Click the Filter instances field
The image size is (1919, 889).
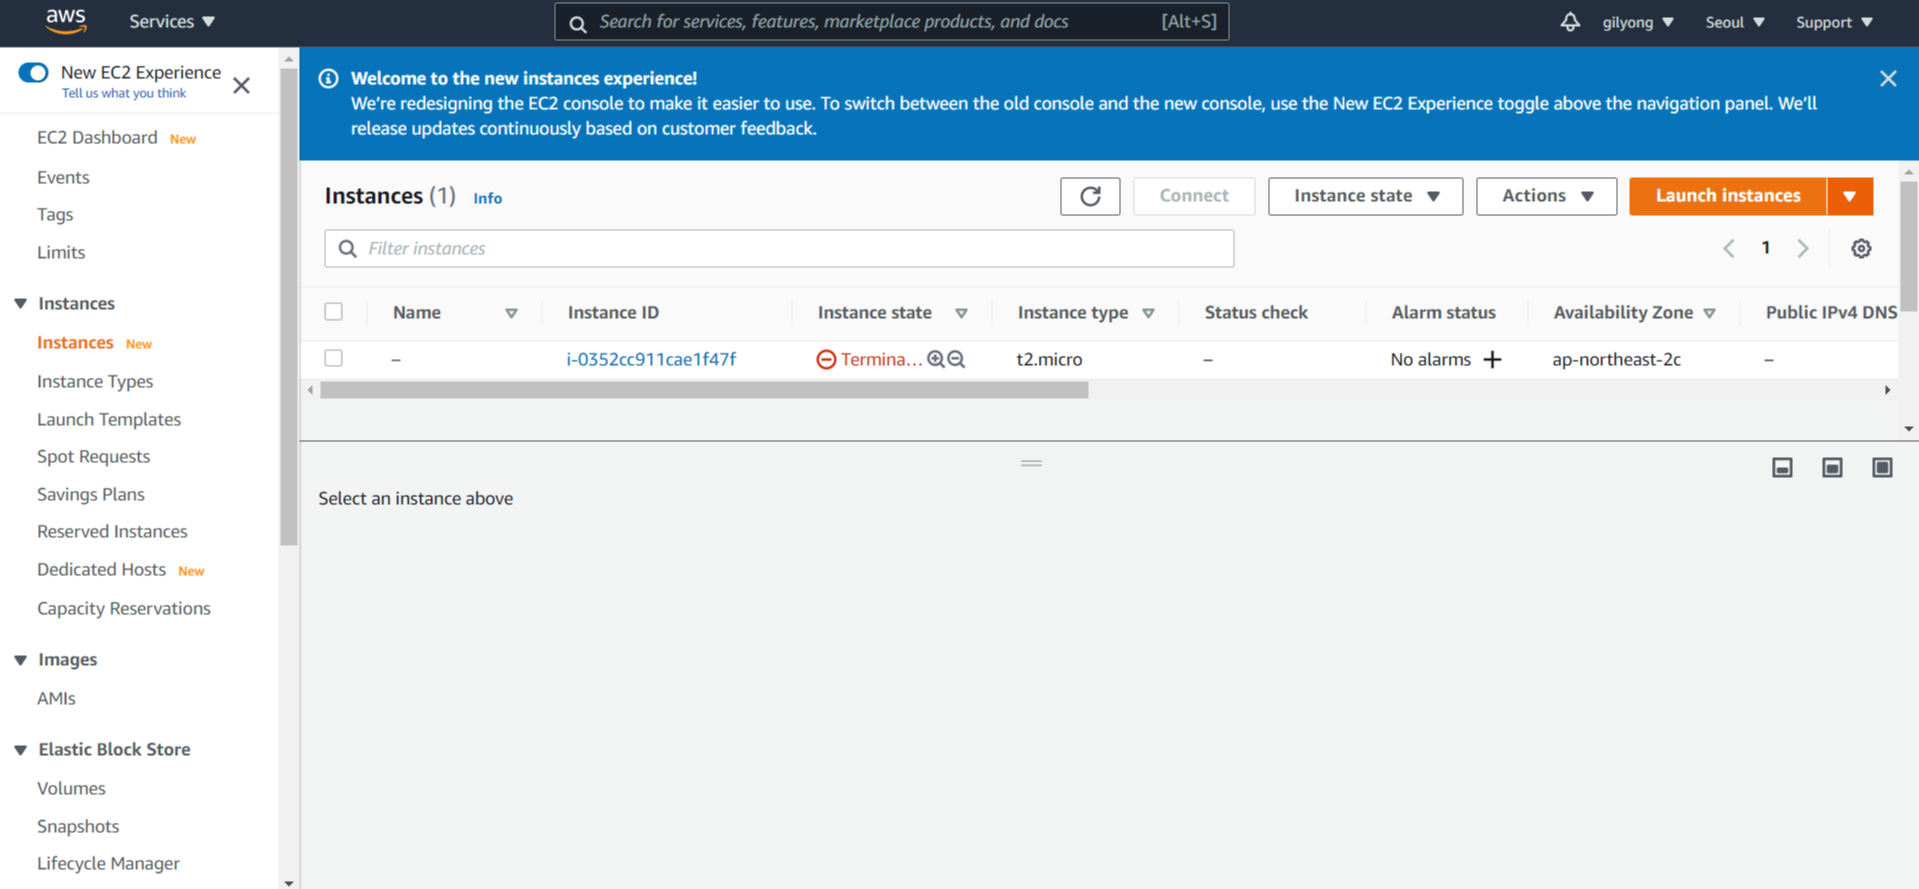[779, 248]
